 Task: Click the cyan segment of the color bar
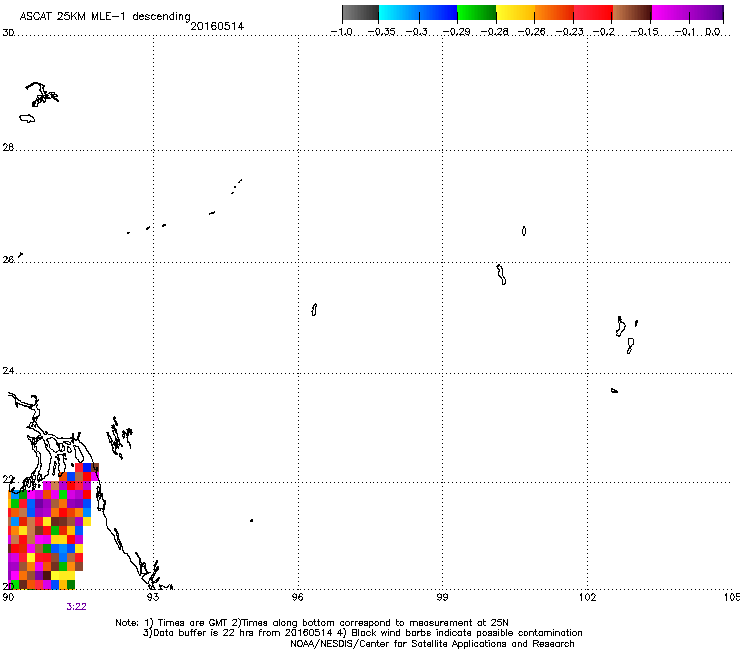tap(399, 13)
